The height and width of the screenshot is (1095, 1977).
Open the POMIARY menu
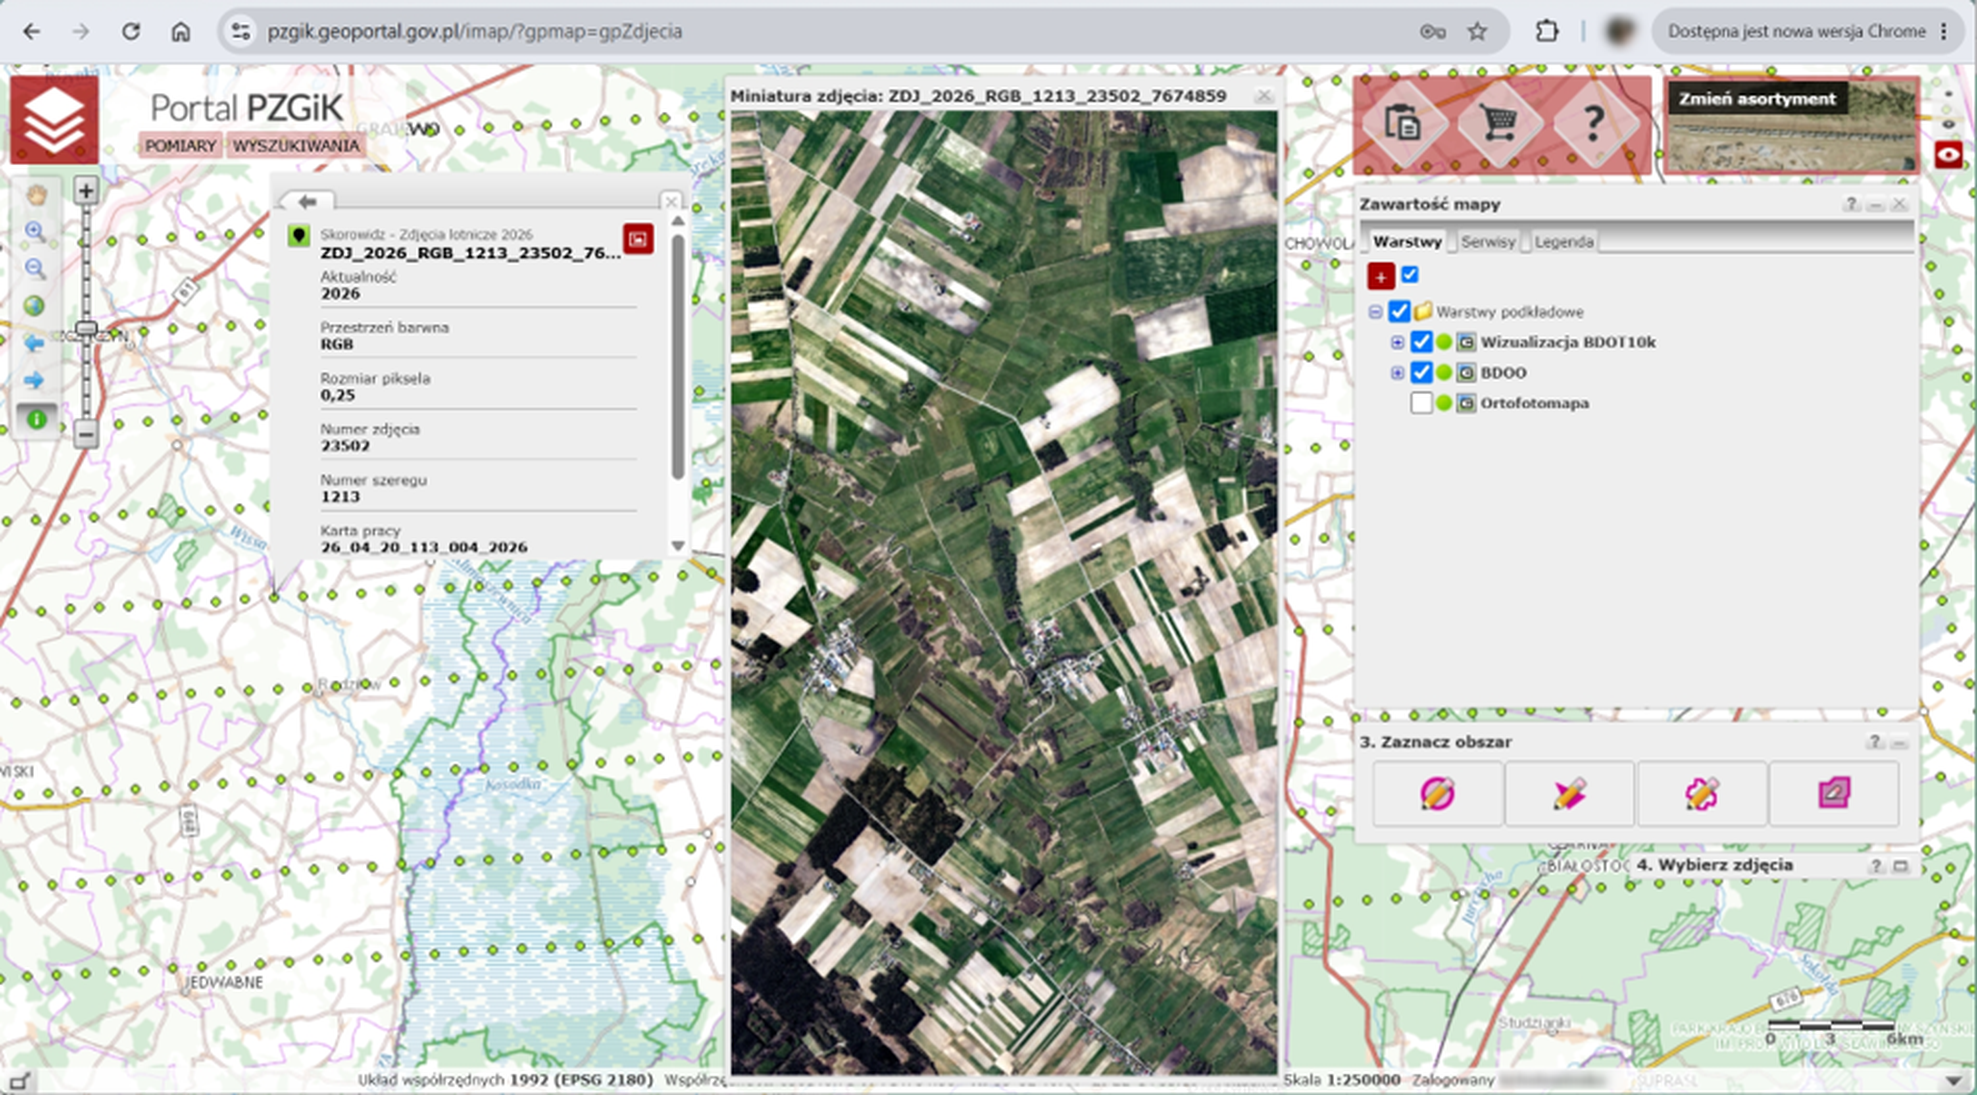tap(180, 146)
